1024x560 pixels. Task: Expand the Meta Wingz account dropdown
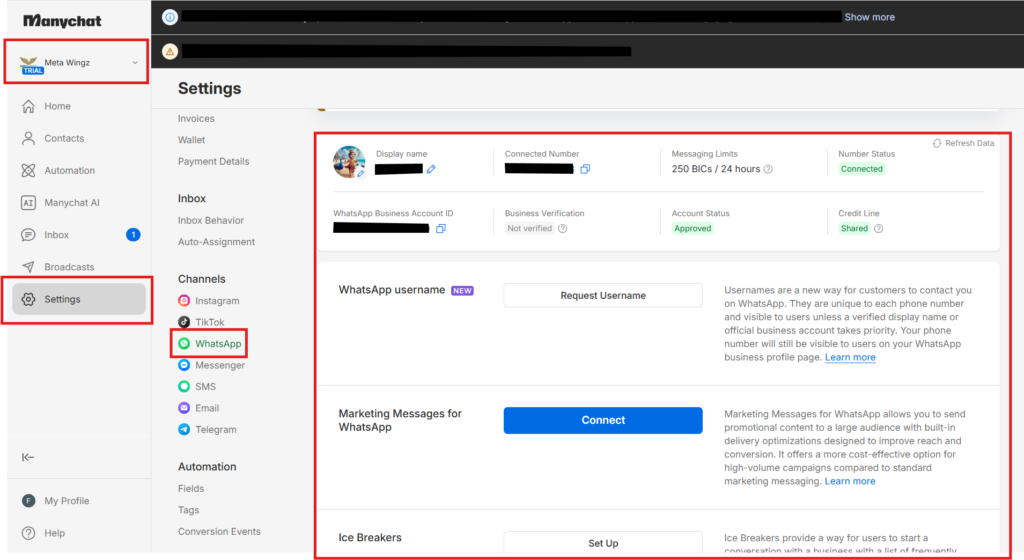[x=135, y=63]
